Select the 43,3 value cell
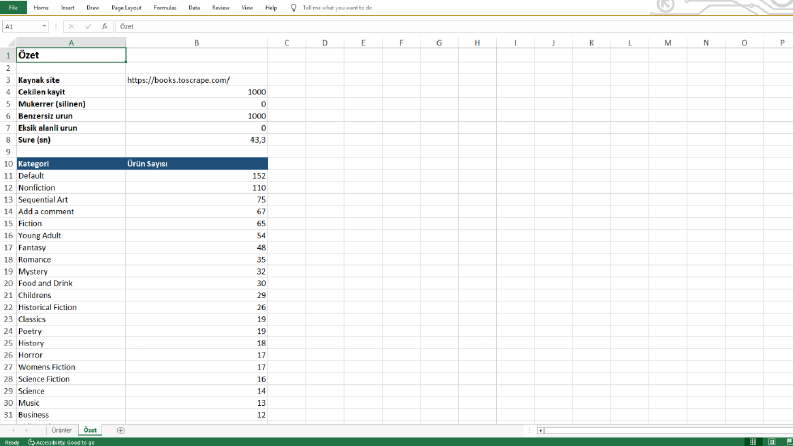This screenshot has height=446, width=793. point(197,140)
